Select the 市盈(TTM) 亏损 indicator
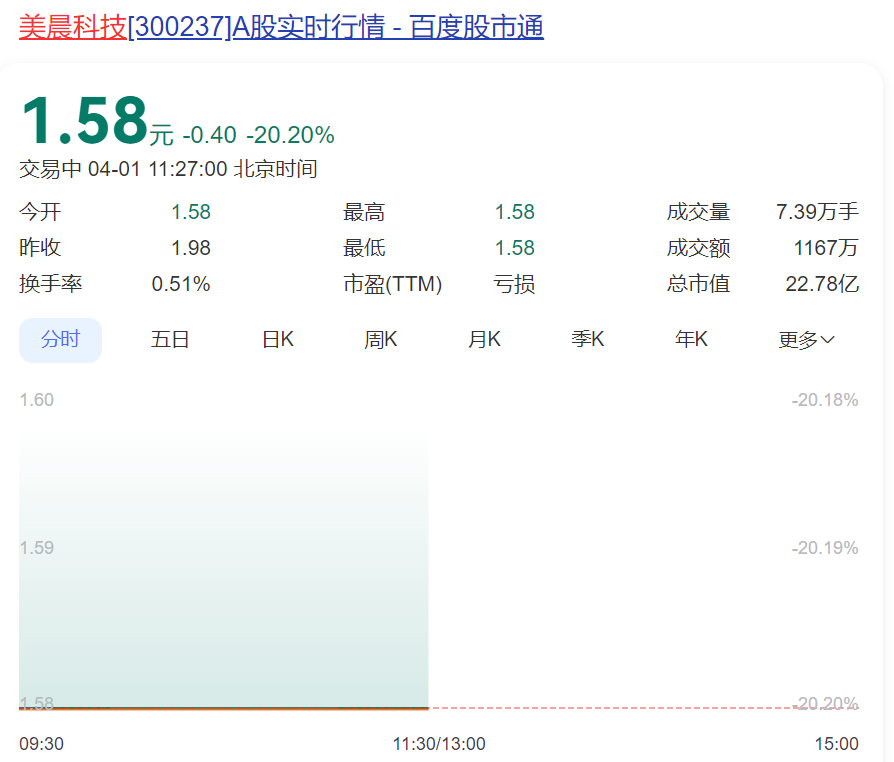 pos(515,283)
